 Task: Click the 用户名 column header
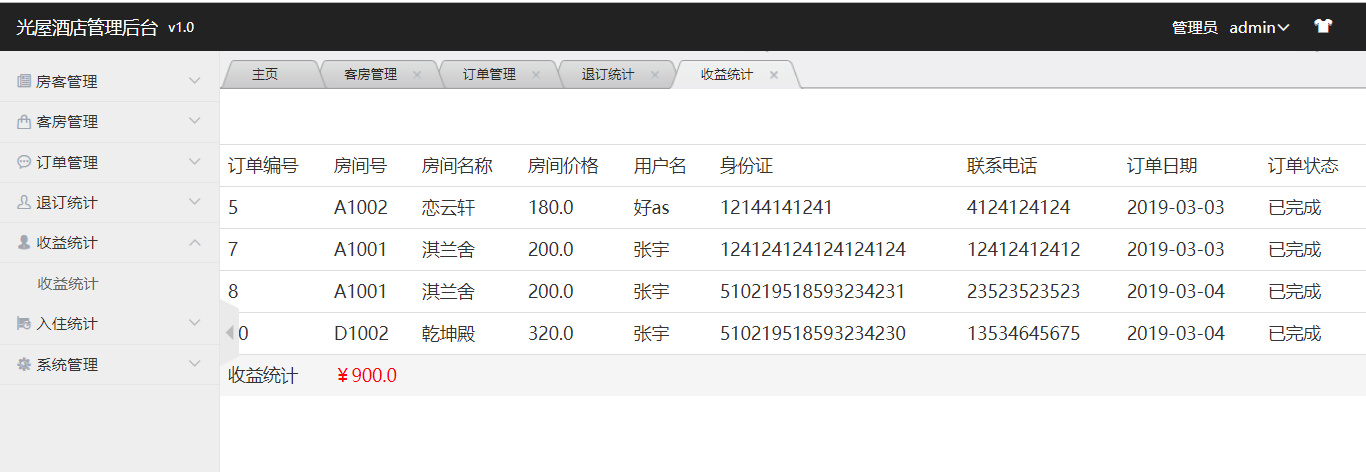[x=660, y=166]
